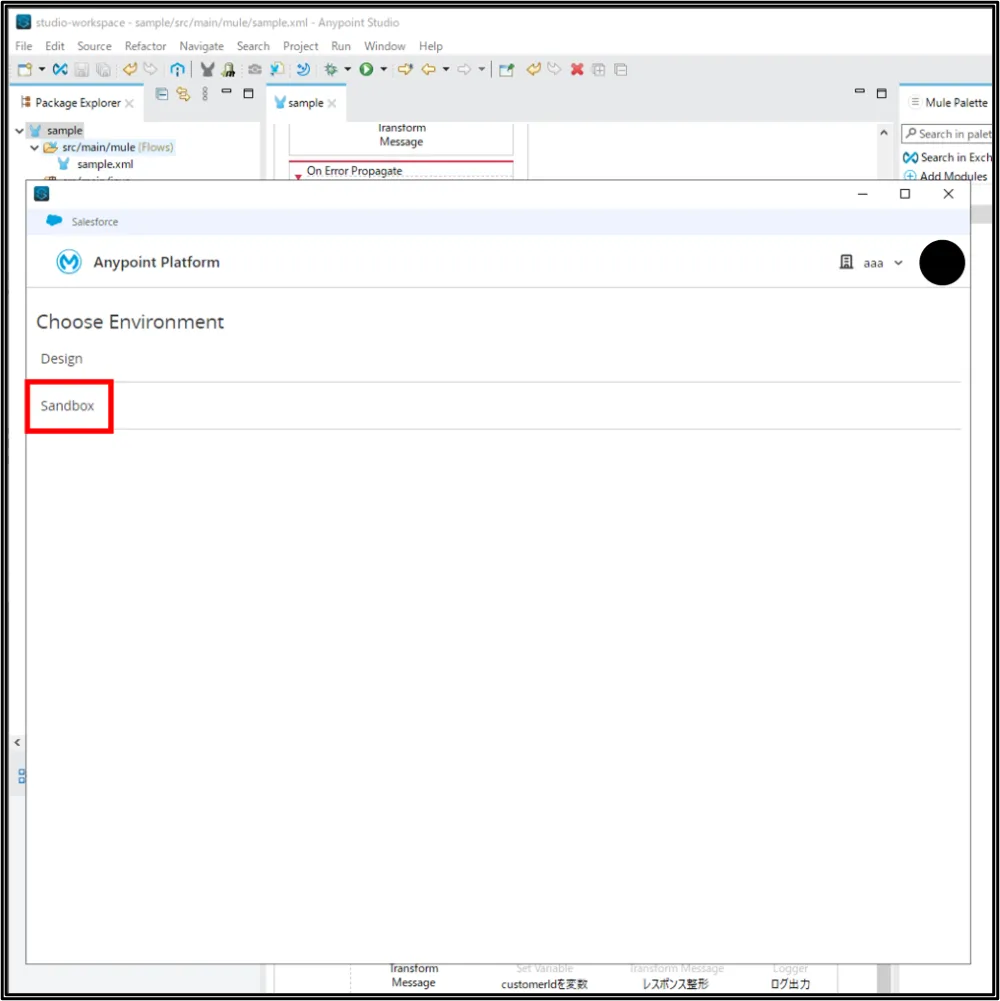Open the Refactor menu
The image size is (1000, 1001).
click(x=146, y=46)
